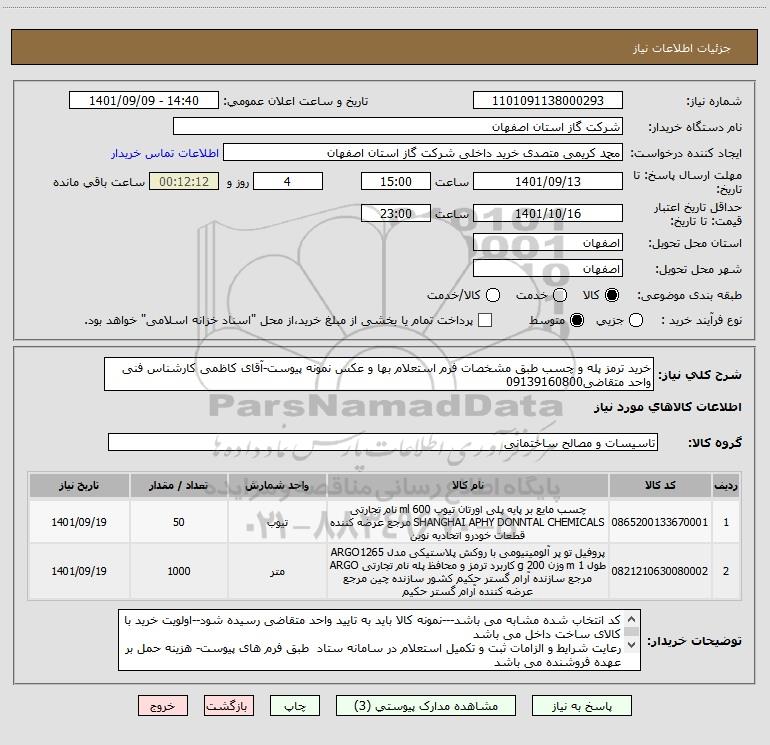Image resolution: width=770 pixels, height=745 pixels.
Task: Click the واحد شمارش column header
Action: click(x=277, y=485)
